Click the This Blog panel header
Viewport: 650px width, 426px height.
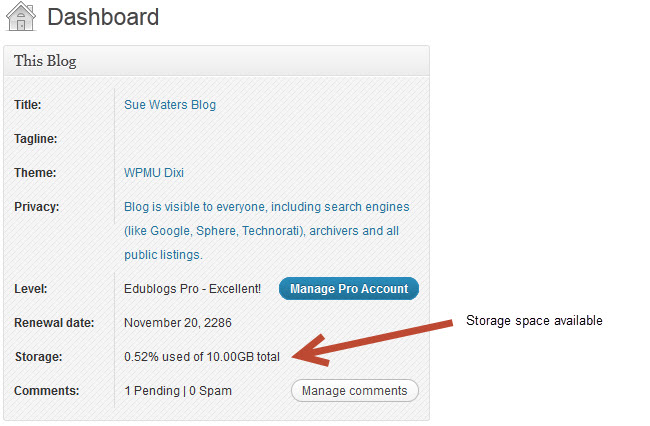216,61
